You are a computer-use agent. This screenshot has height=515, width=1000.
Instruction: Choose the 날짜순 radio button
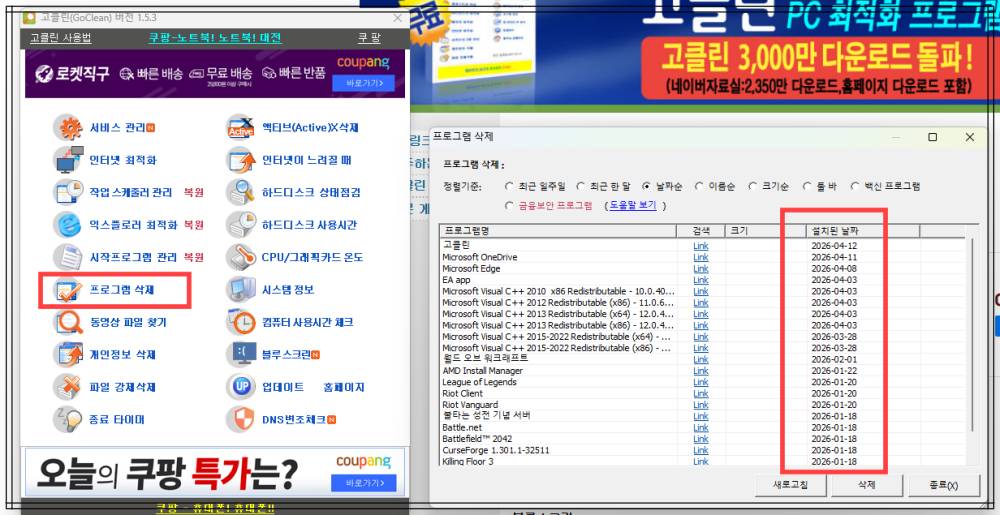click(x=647, y=187)
